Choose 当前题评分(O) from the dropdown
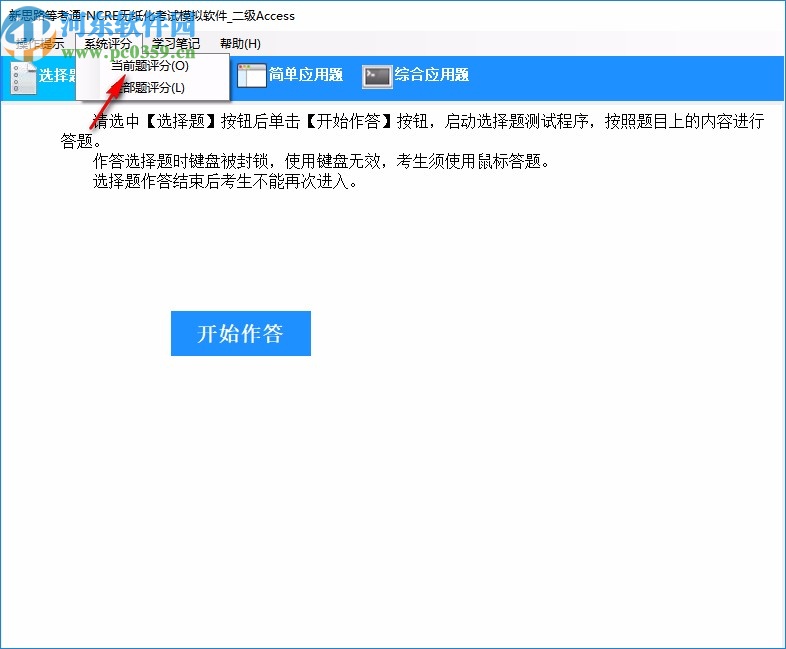This screenshot has height=649, width=786. 149,66
